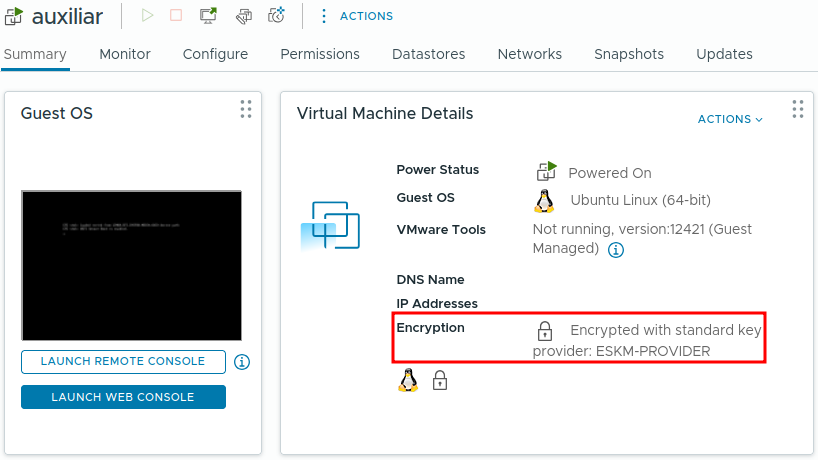The height and width of the screenshot is (460, 818).
Task: Click the three-dot icon beside ACTIONS
Action: pos(324,16)
